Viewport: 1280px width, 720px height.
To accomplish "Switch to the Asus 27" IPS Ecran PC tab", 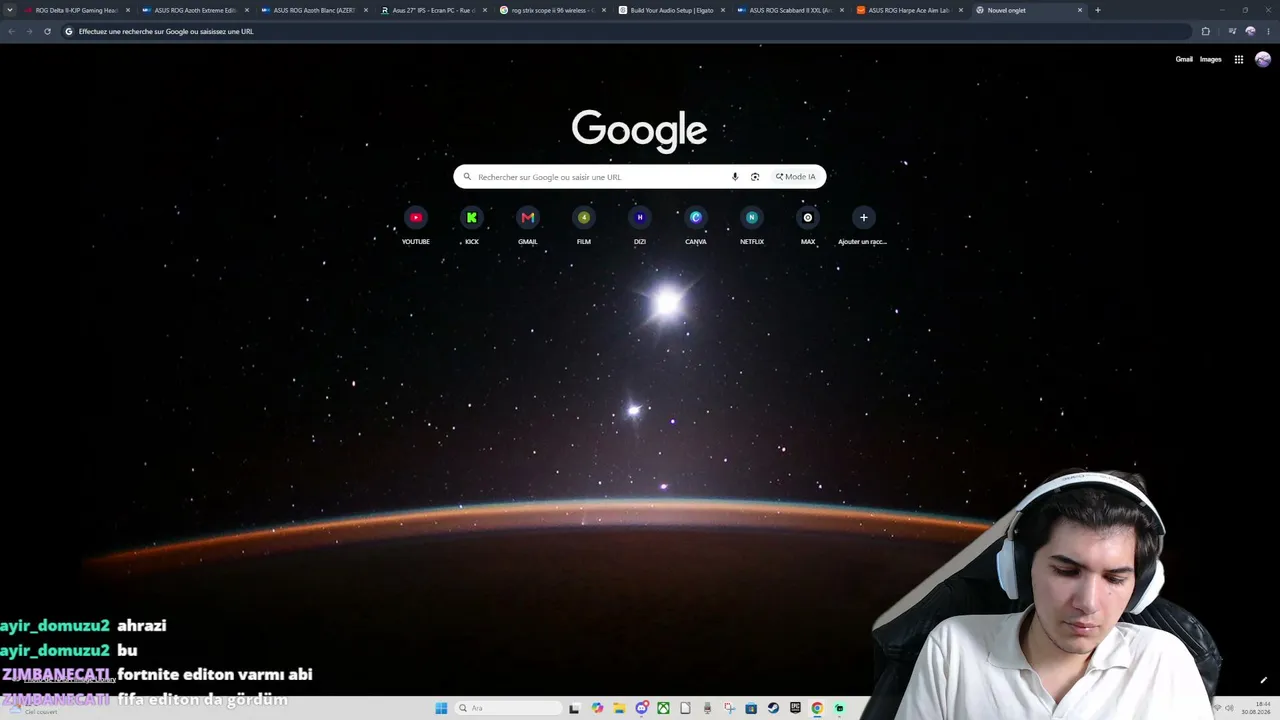I will tap(434, 10).
